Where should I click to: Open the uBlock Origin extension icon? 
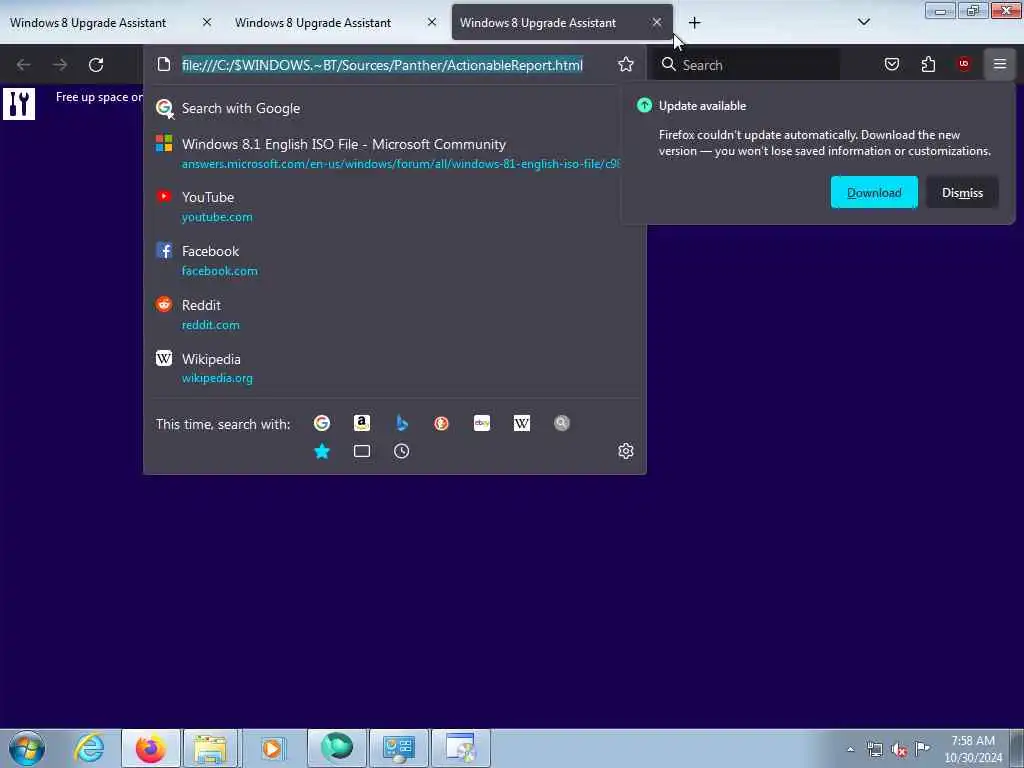[964, 64]
